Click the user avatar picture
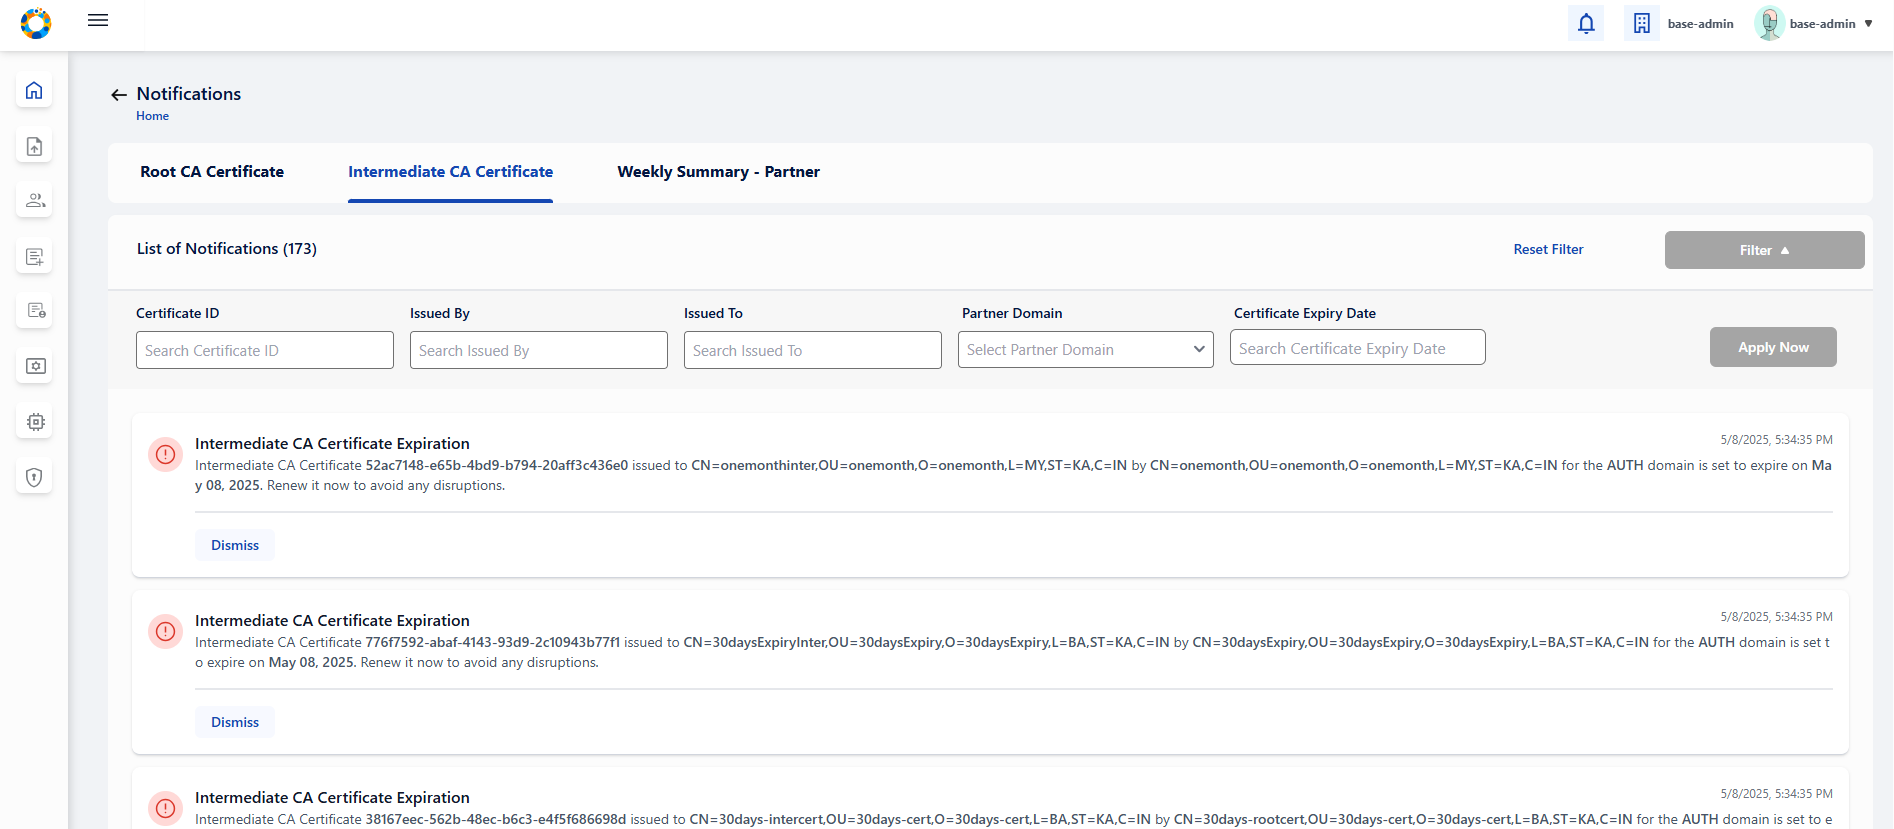Viewport: 1894px width, 829px height. pos(1769,23)
